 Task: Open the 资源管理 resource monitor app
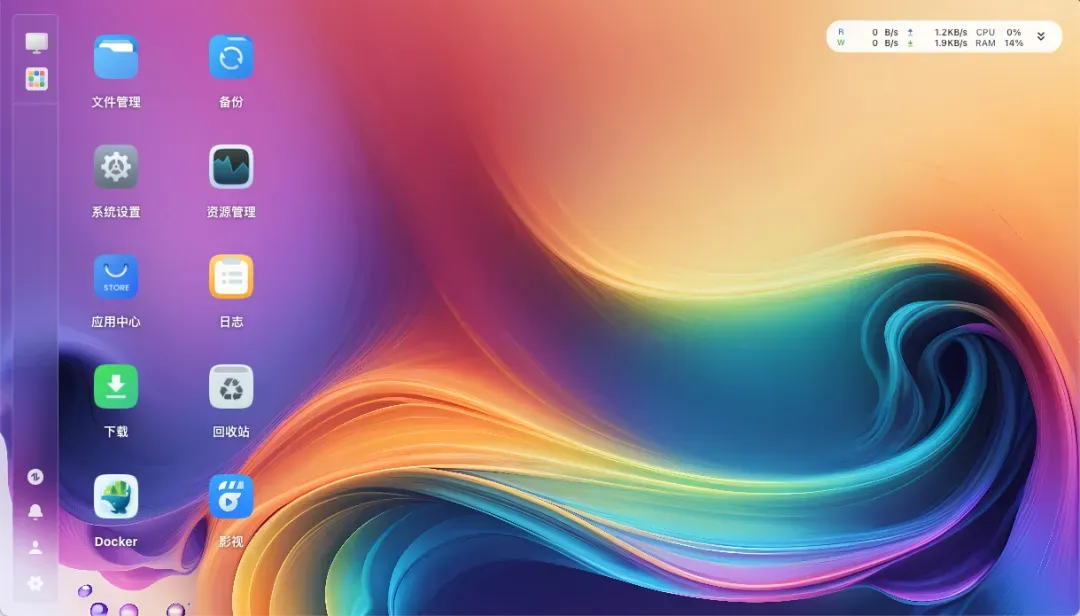(231, 168)
